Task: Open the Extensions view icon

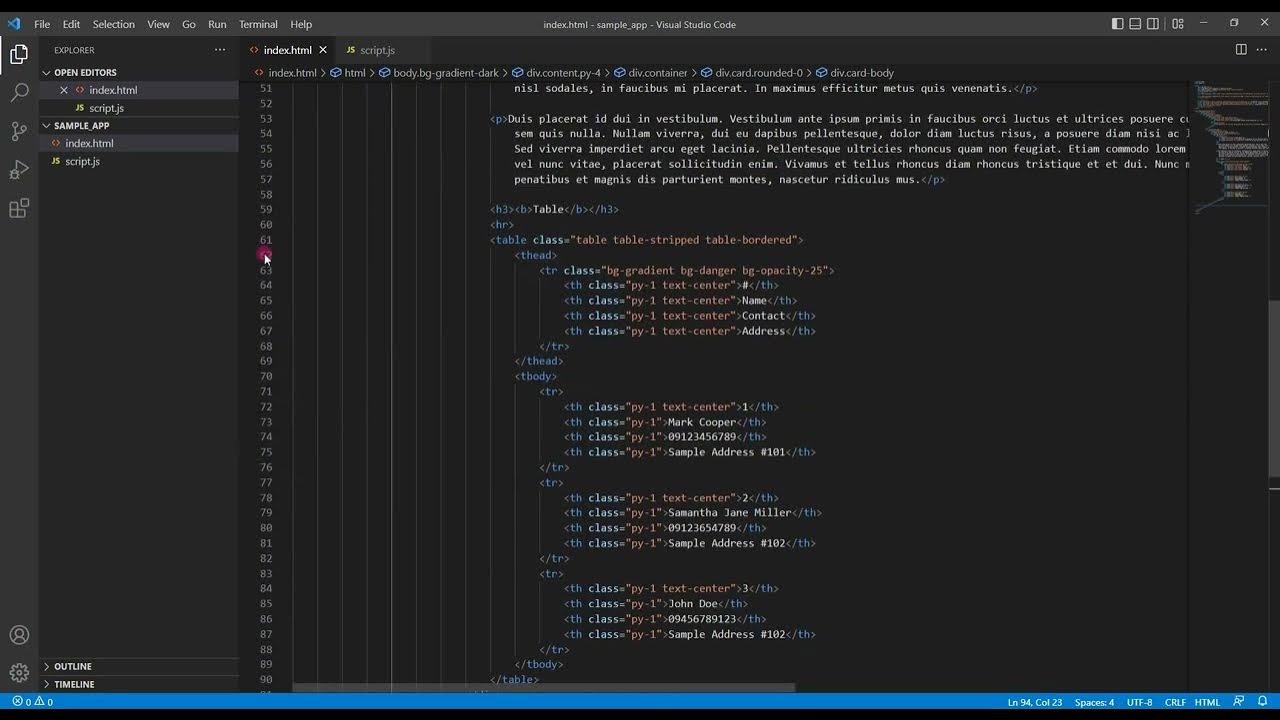Action: coord(19,208)
